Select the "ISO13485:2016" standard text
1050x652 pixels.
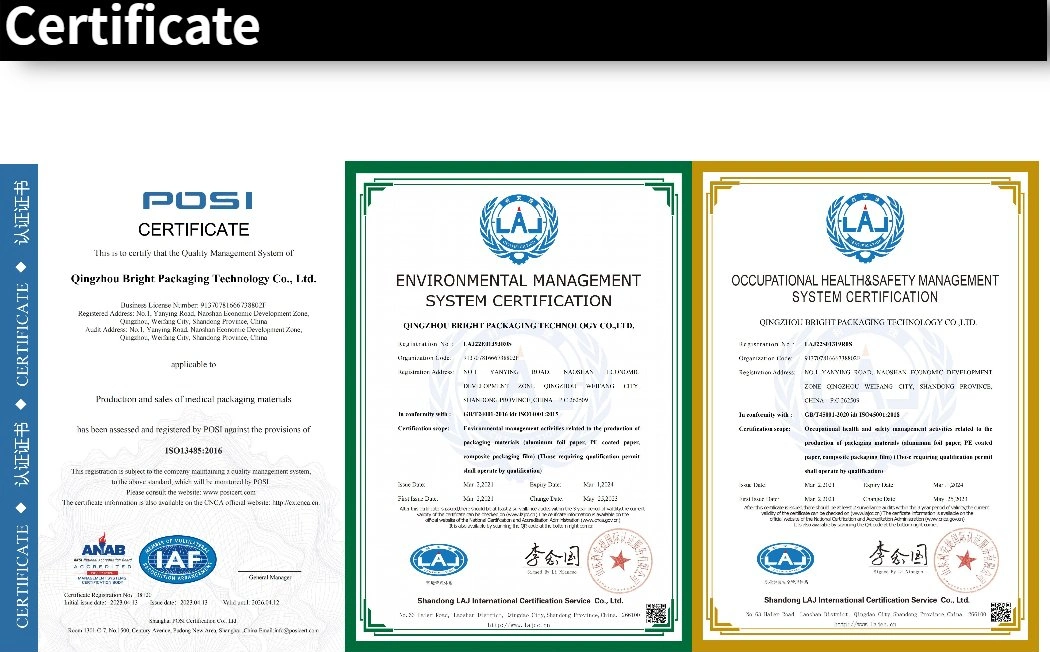(x=194, y=451)
